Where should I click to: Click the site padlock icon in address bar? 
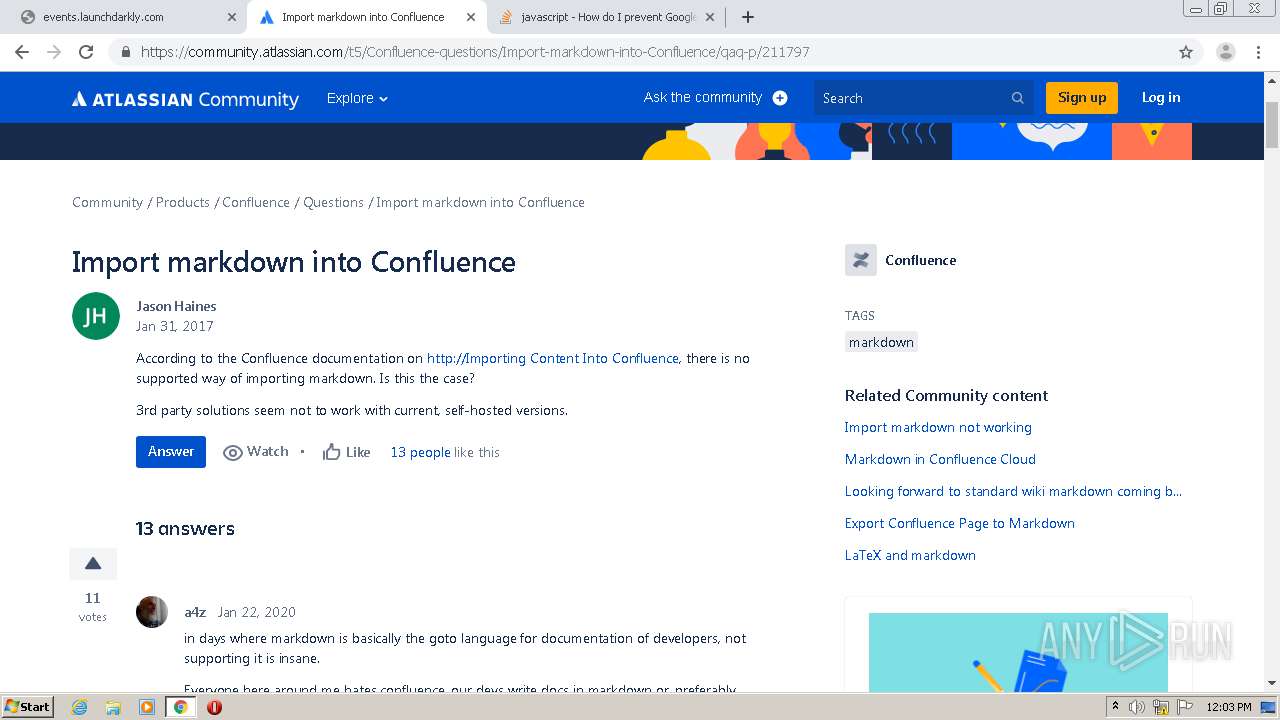click(126, 52)
